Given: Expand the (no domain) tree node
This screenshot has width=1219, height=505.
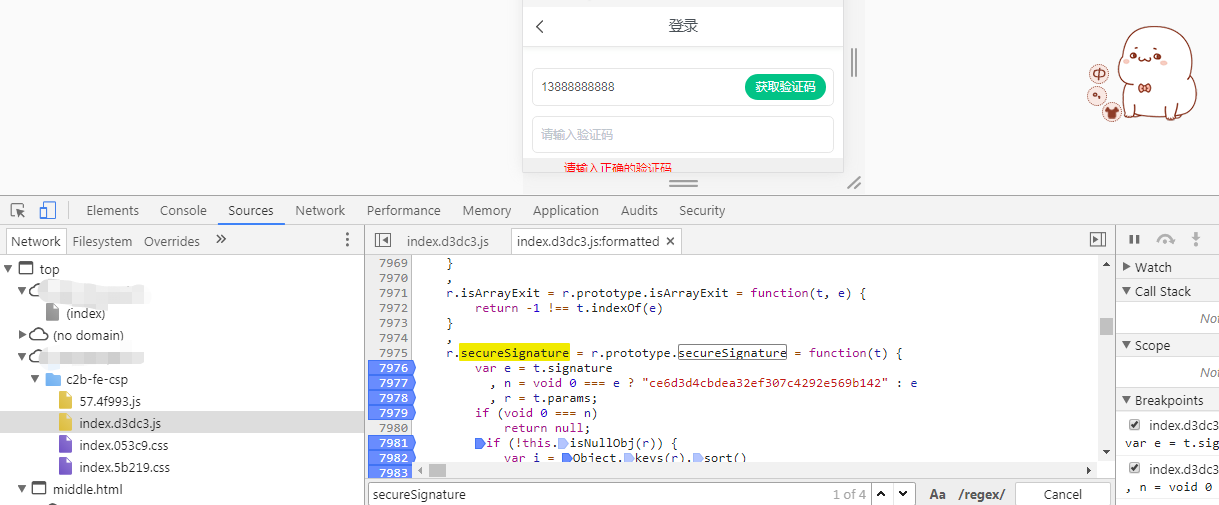Looking at the screenshot, I should 23,335.
